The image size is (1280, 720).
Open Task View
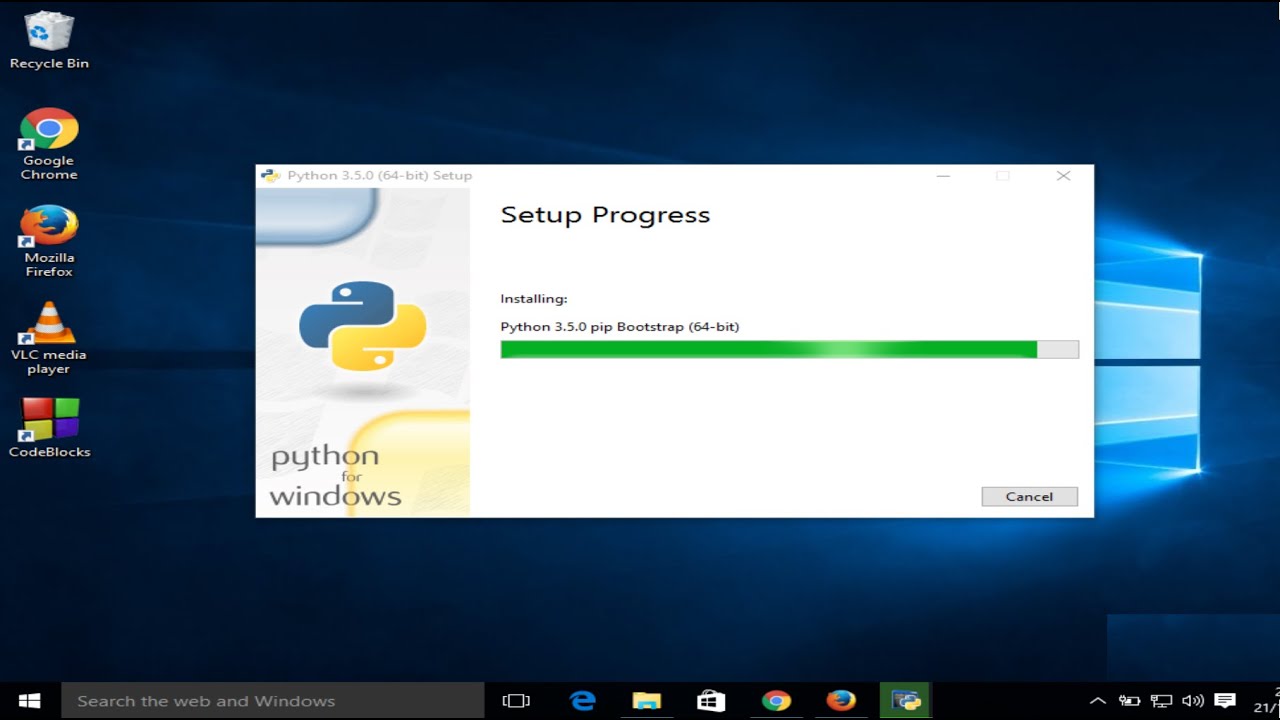click(516, 700)
